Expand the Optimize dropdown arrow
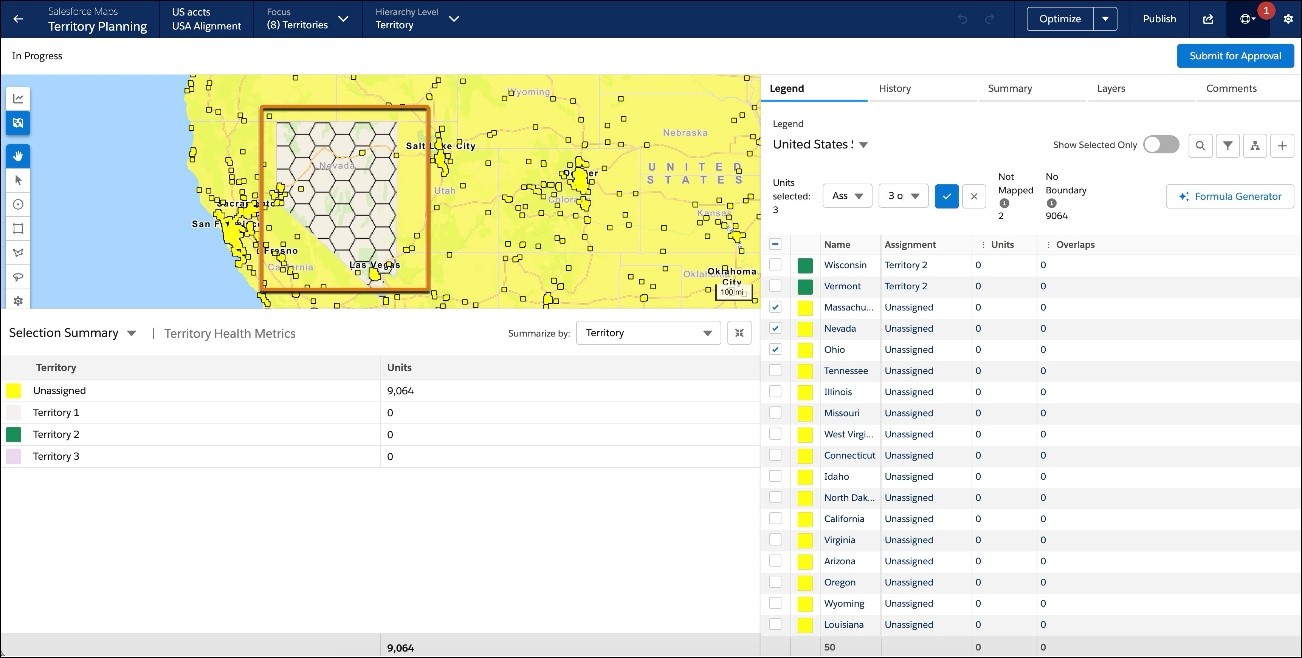 tap(1105, 19)
